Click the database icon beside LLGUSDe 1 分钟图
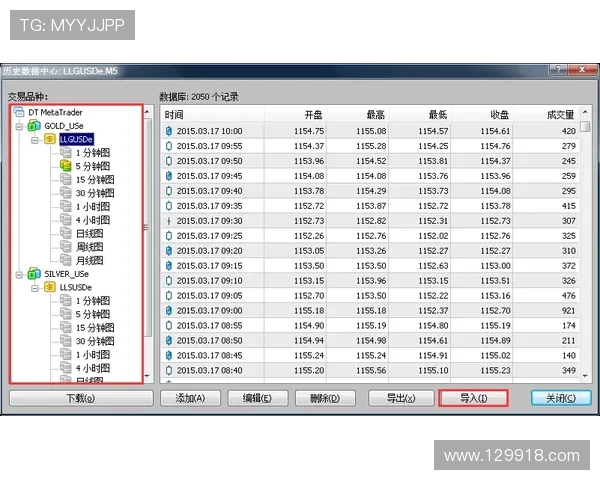 click(x=65, y=152)
